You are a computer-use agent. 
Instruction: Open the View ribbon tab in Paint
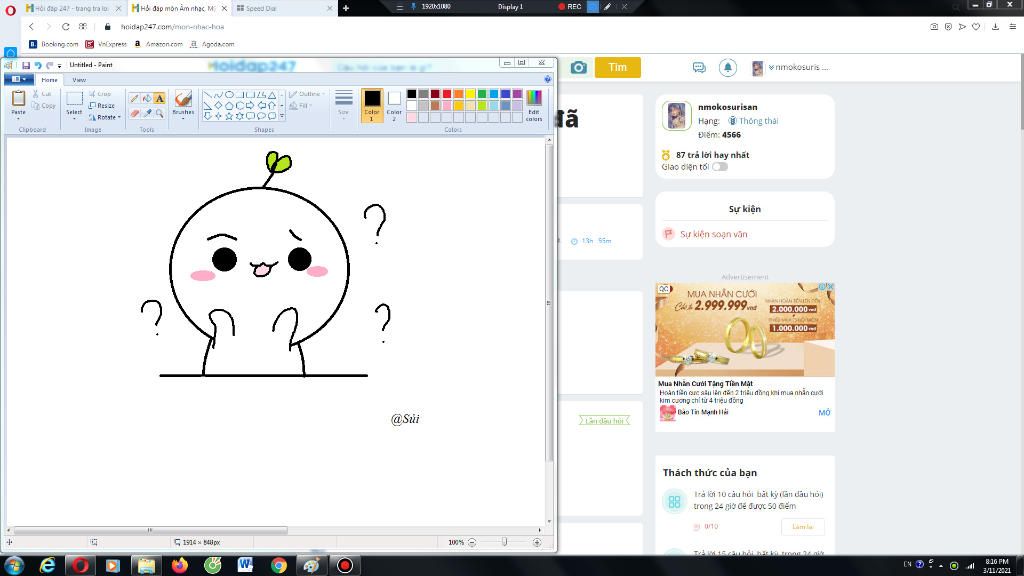tap(79, 80)
